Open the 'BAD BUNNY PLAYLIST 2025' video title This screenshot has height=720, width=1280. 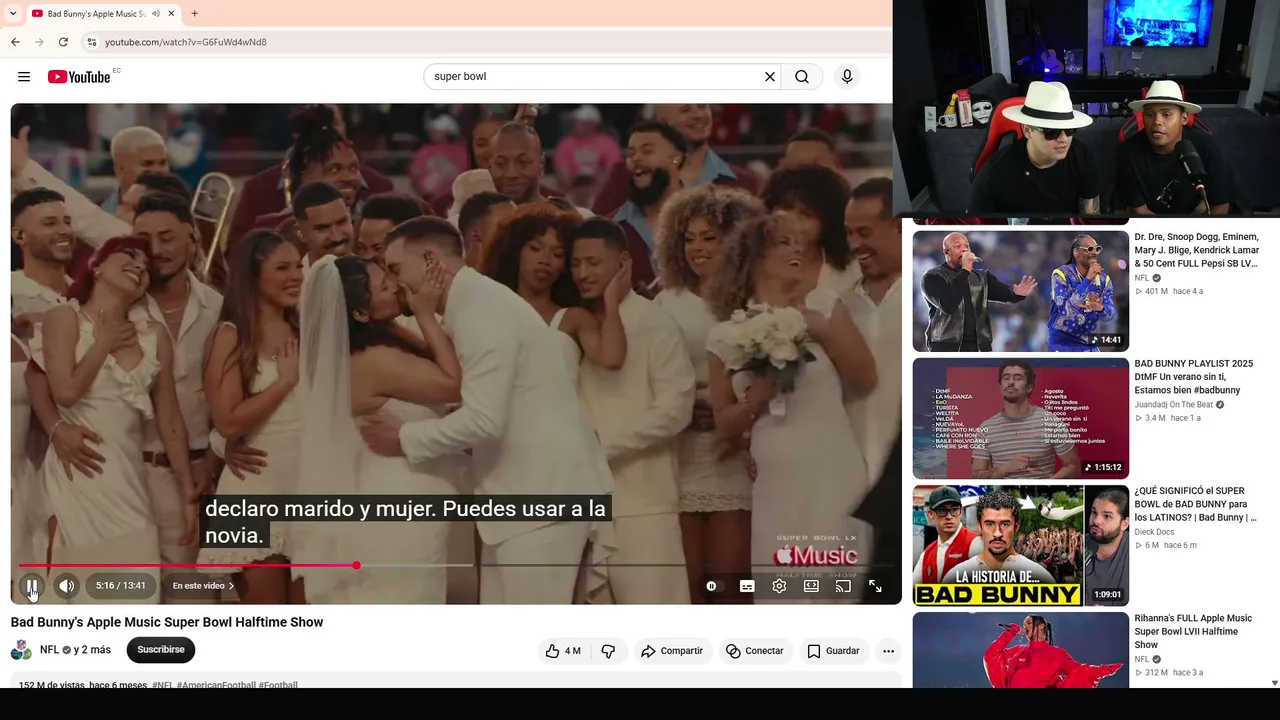tap(1194, 377)
